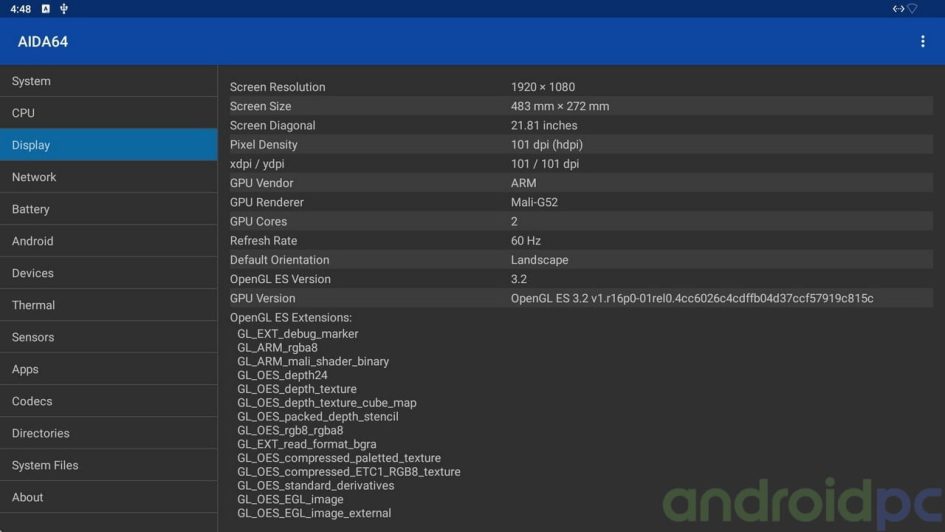Select the xdpi / ydpi row
Image resolution: width=945 pixels, height=532 pixels.
[581, 164]
